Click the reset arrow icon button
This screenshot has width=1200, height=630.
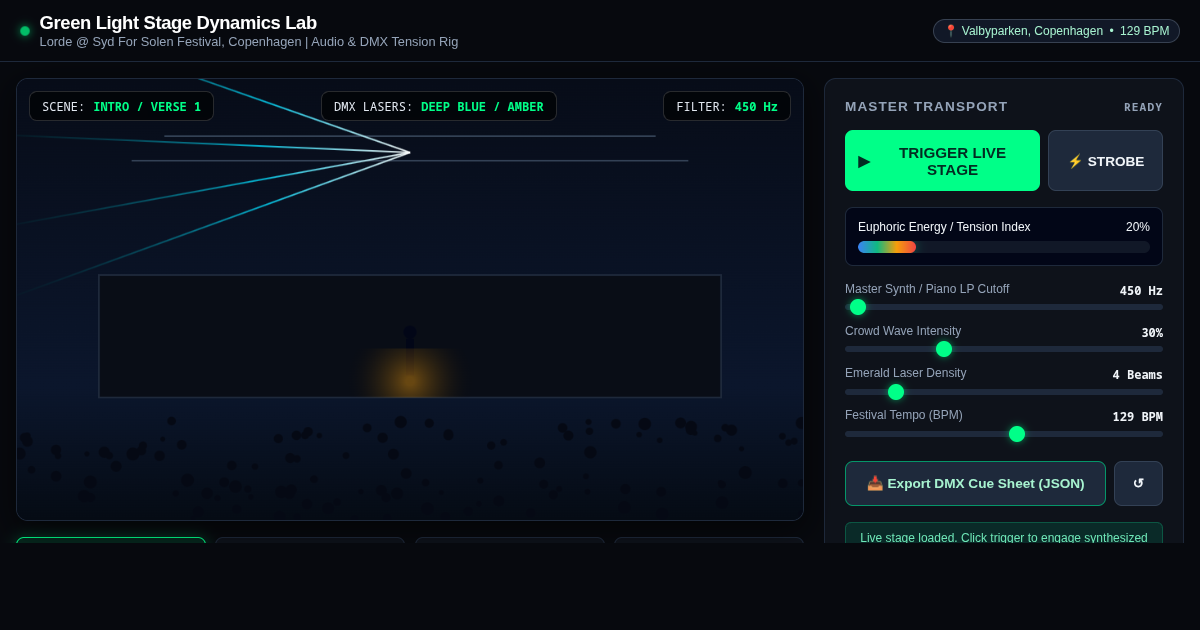tap(1138, 483)
